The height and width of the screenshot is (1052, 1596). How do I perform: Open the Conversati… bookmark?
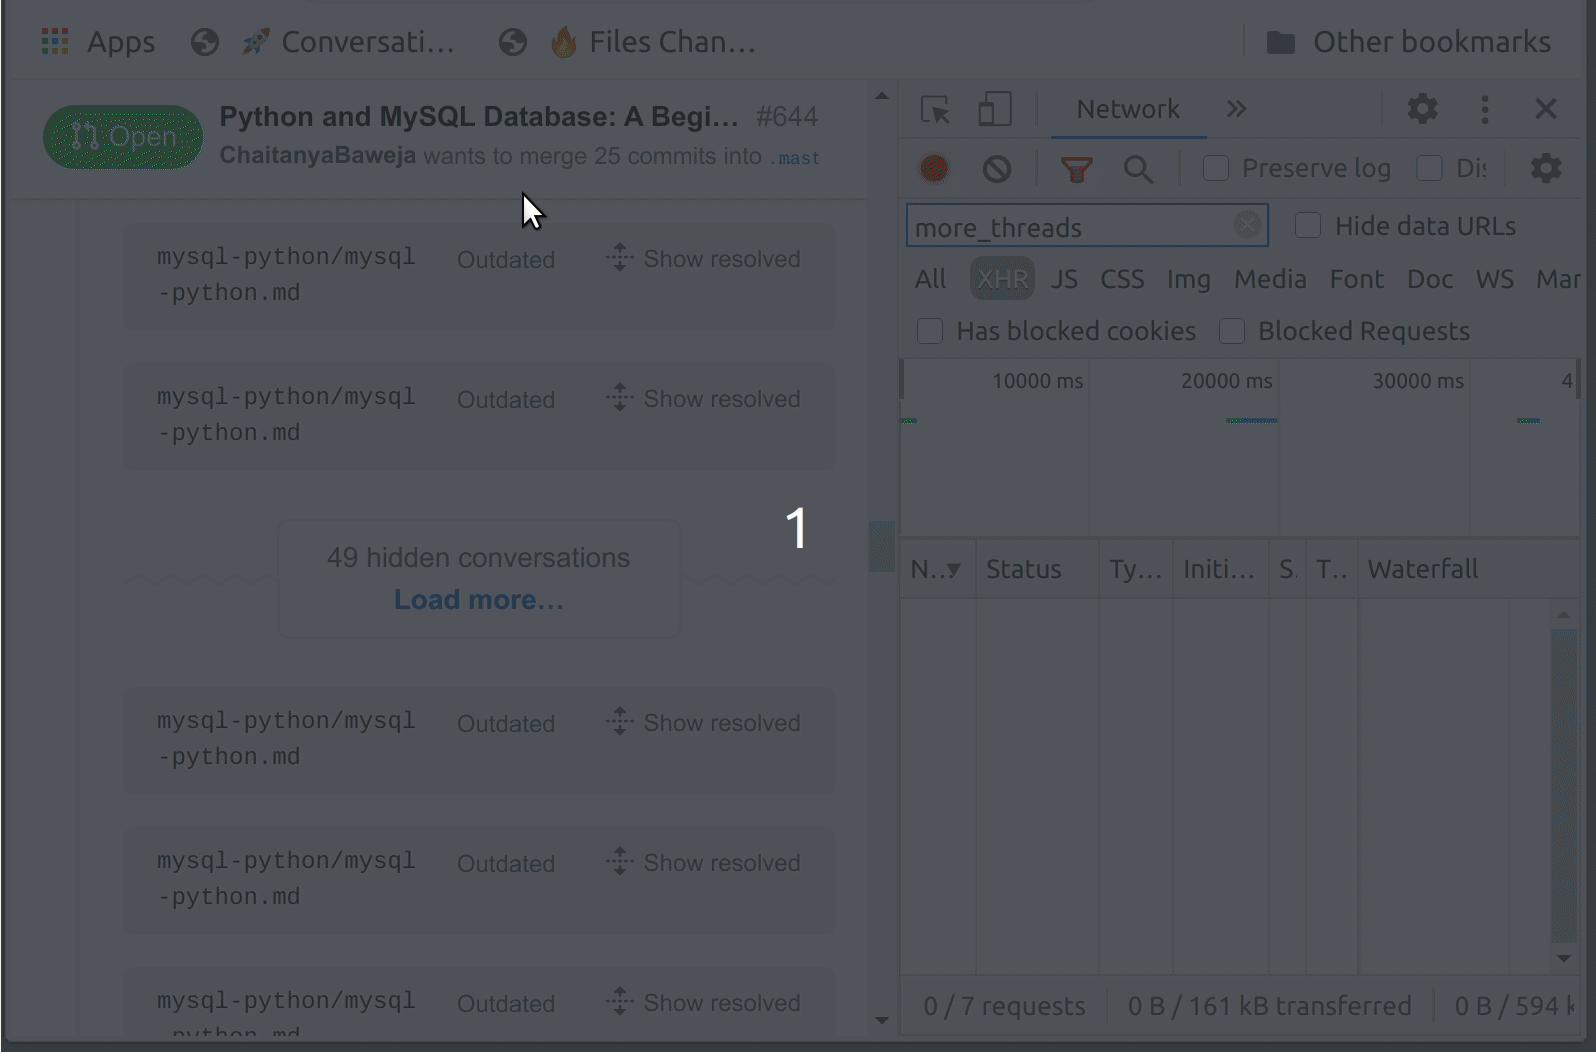(348, 42)
